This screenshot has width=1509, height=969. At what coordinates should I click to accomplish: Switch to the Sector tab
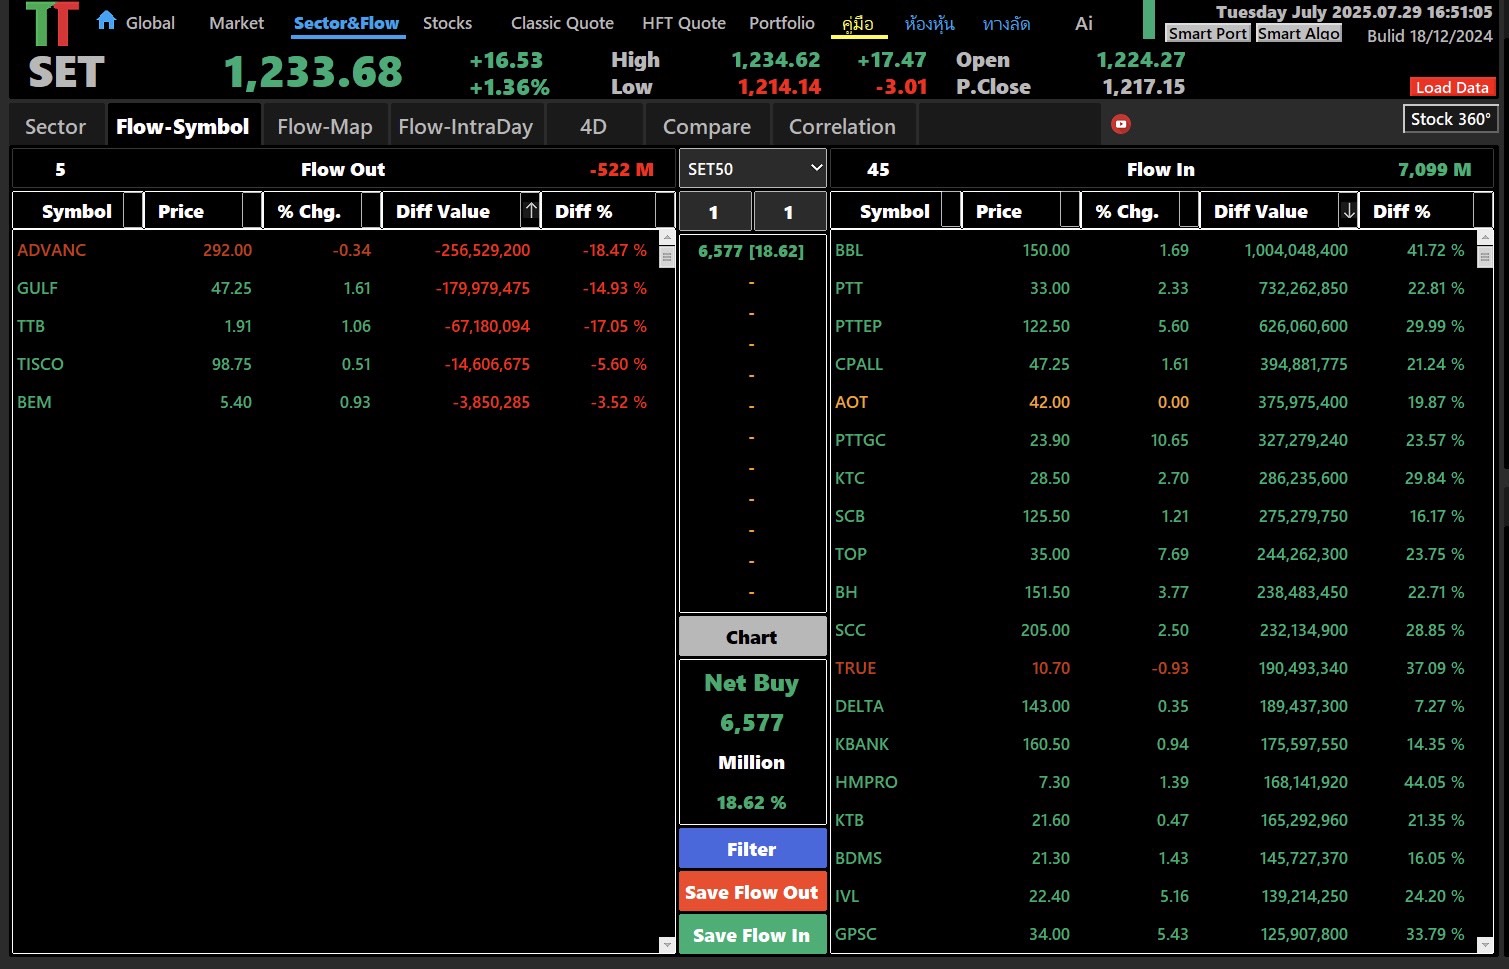(56, 126)
